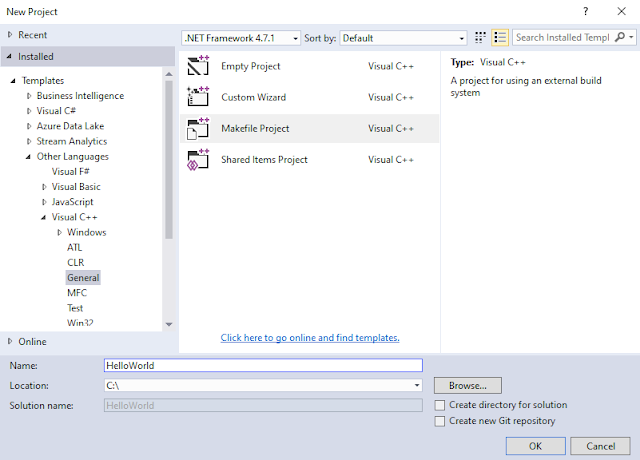Expand the Stream Analytics node arrow
The width and height of the screenshot is (640, 460).
coord(29,141)
